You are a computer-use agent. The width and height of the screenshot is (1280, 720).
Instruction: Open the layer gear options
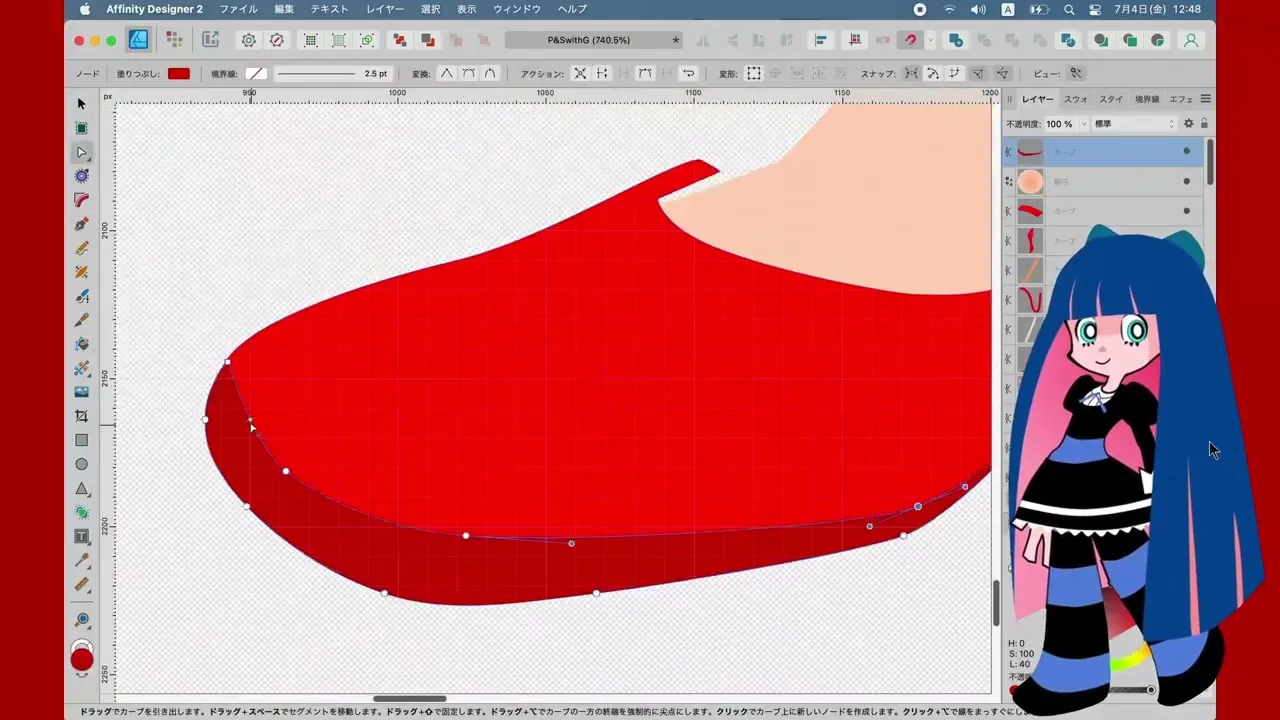[1189, 124]
